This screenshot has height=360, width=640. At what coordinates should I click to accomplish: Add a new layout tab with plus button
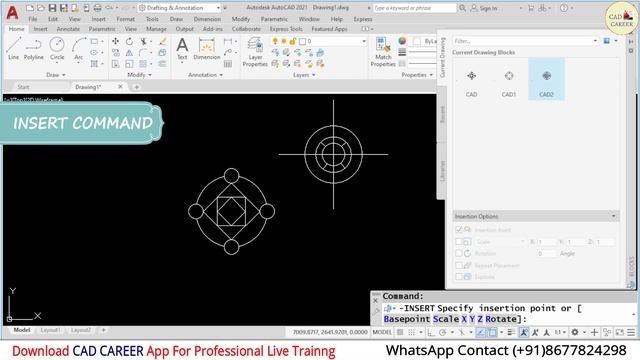[103, 330]
